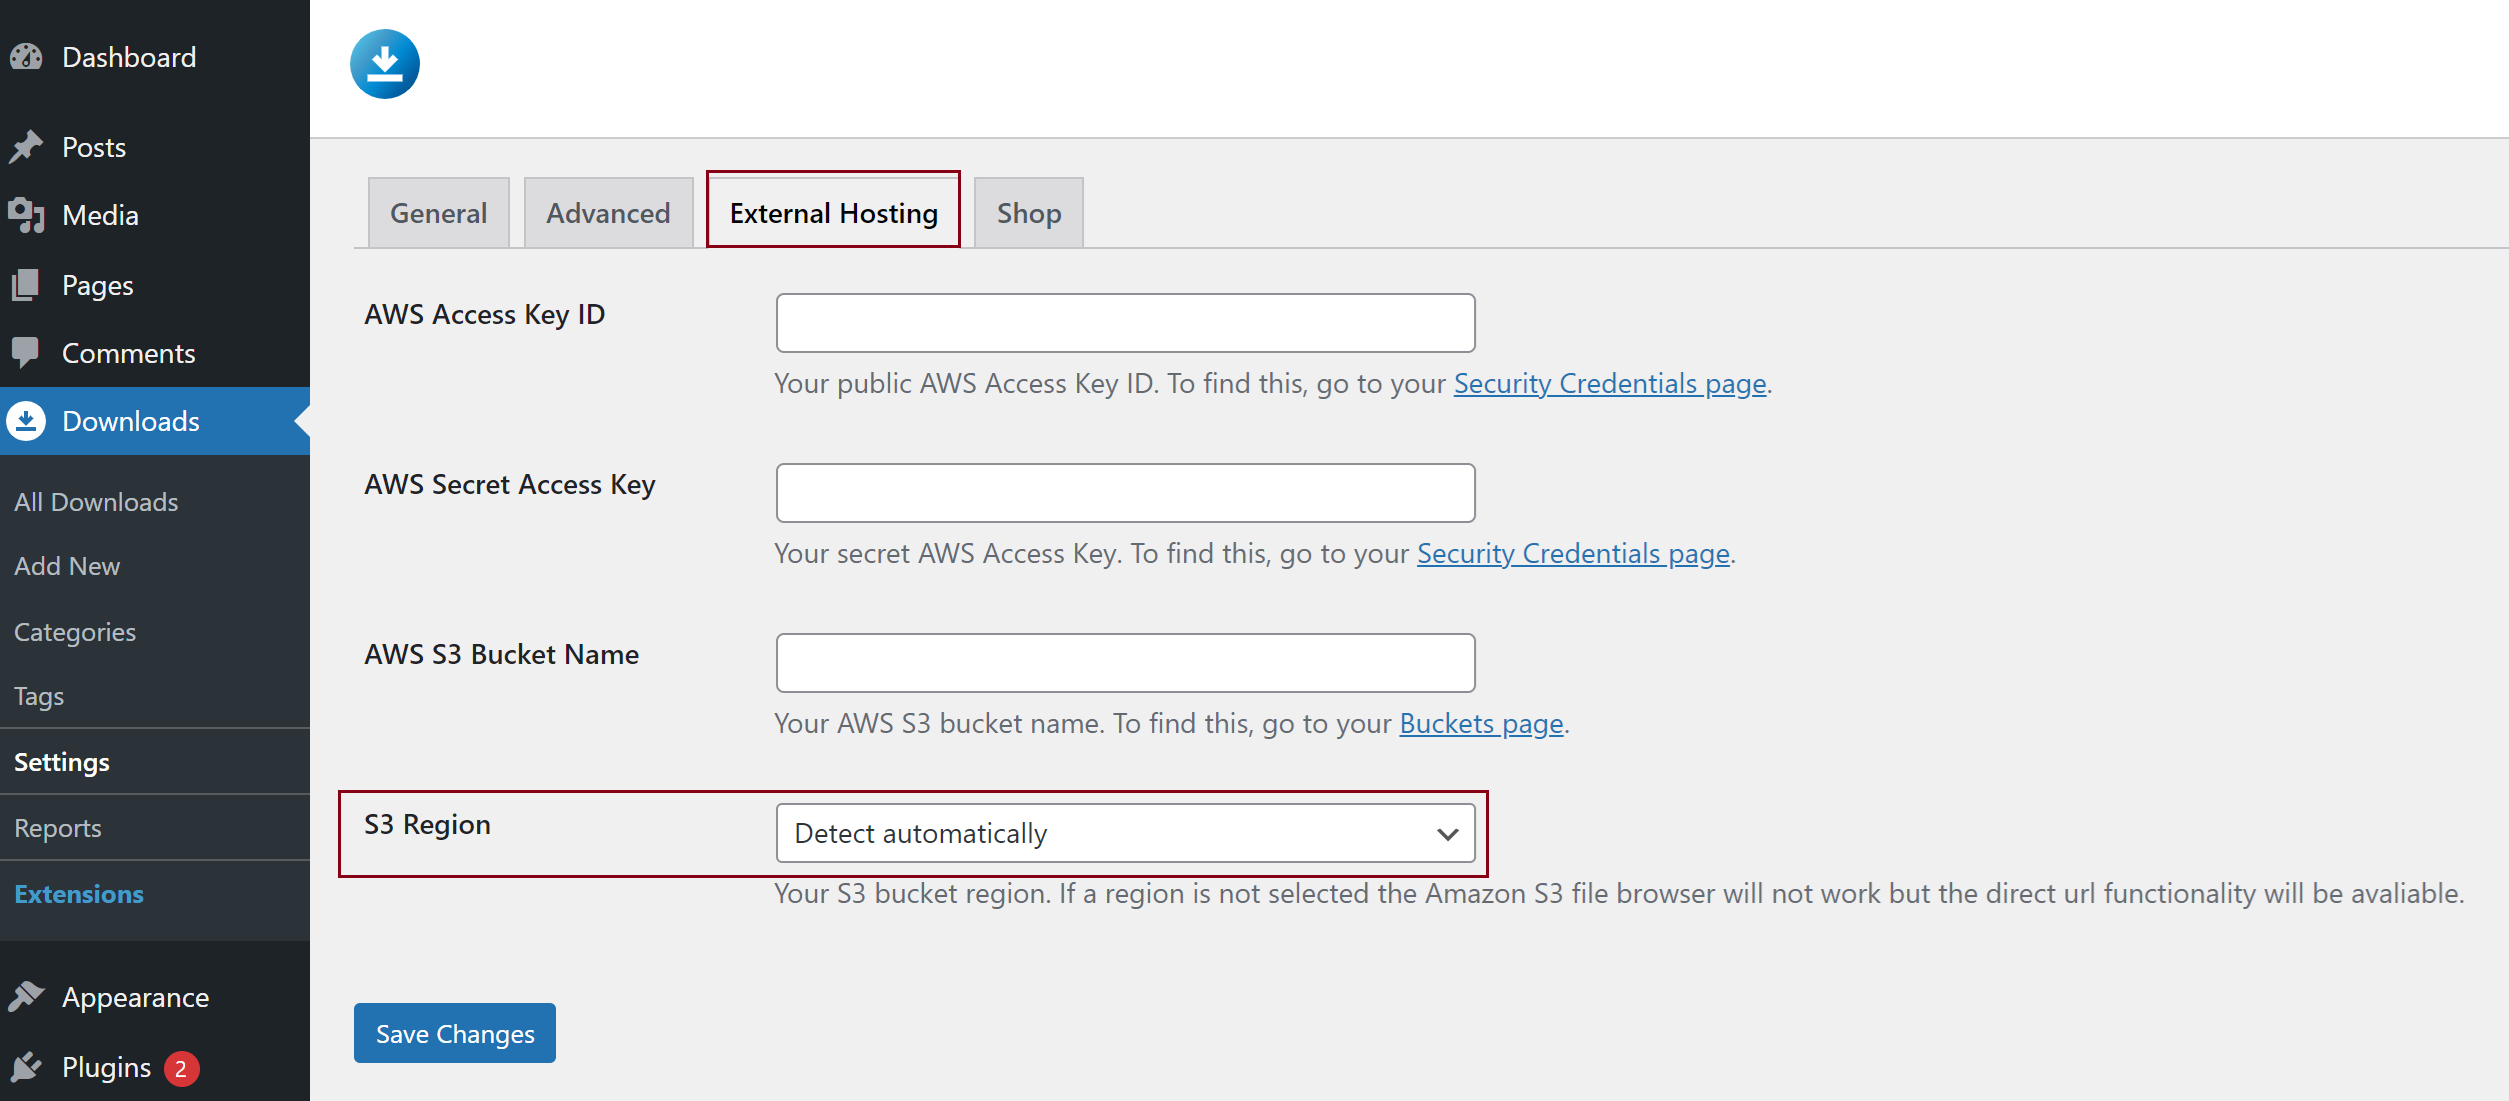Click the AWS Secret Access Key label
The width and height of the screenshot is (2509, 1101).
[510, 485]
